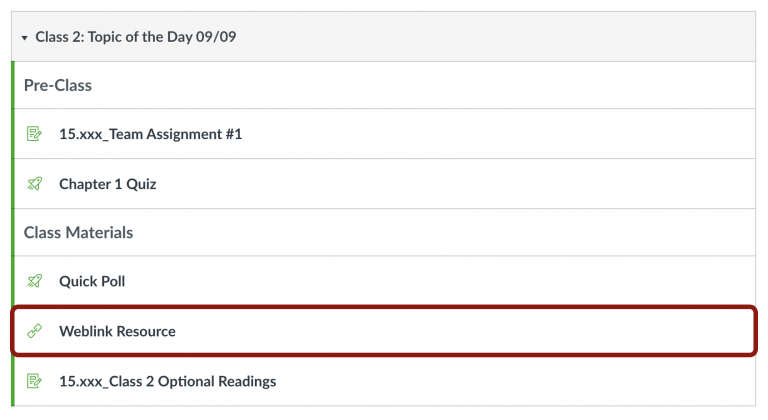
Task: Select the Pre-Class section header text
Action: 58,86
